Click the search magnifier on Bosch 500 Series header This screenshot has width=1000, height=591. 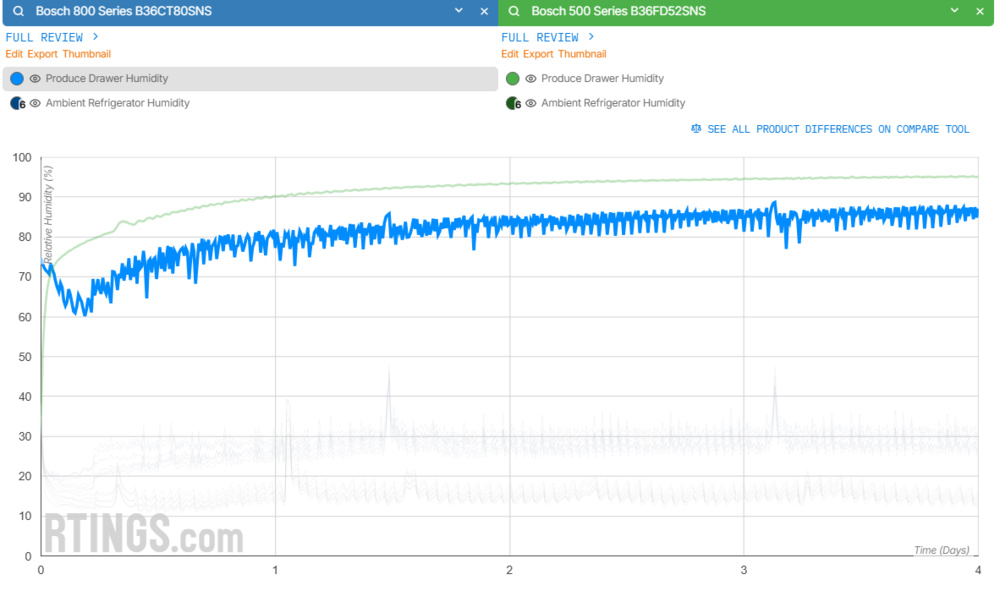[x=513, y=11]
